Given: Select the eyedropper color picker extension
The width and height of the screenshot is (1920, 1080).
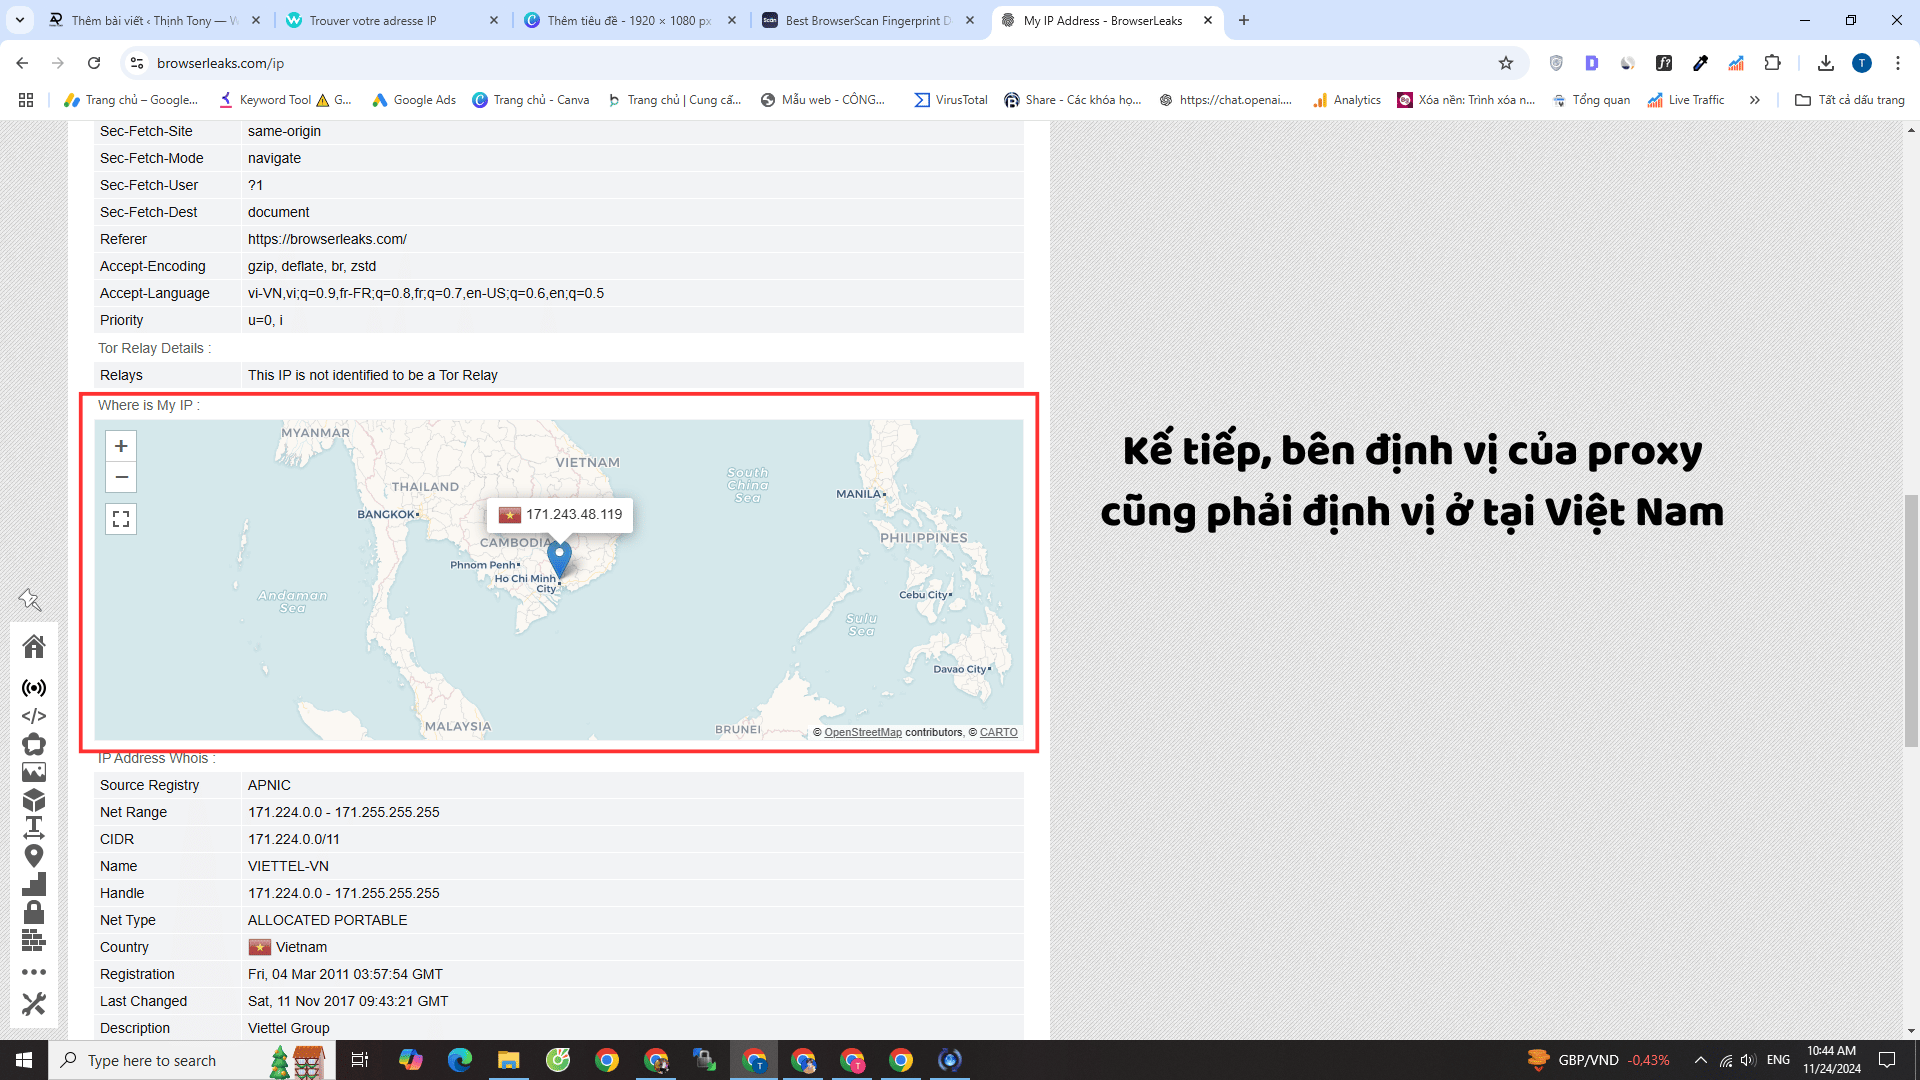Looking at the screenshot, I should [x=1700, y=63].
